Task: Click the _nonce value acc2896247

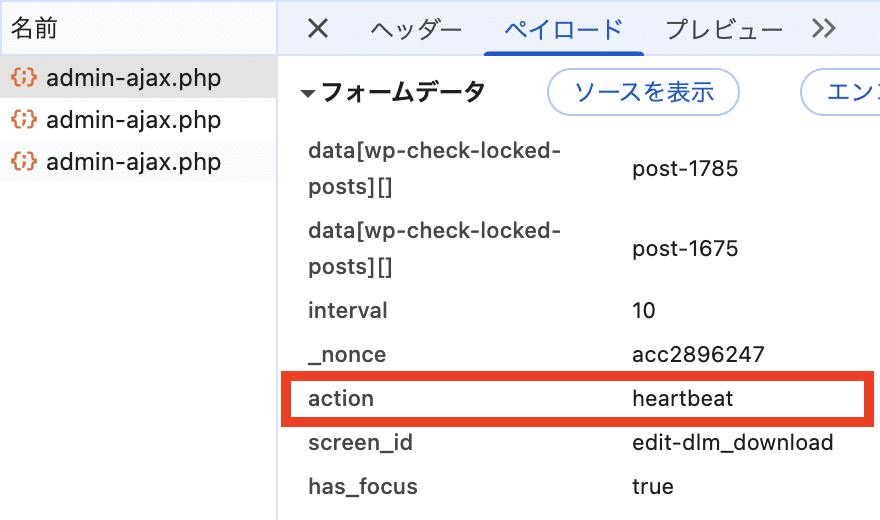Action: point(698,354)
